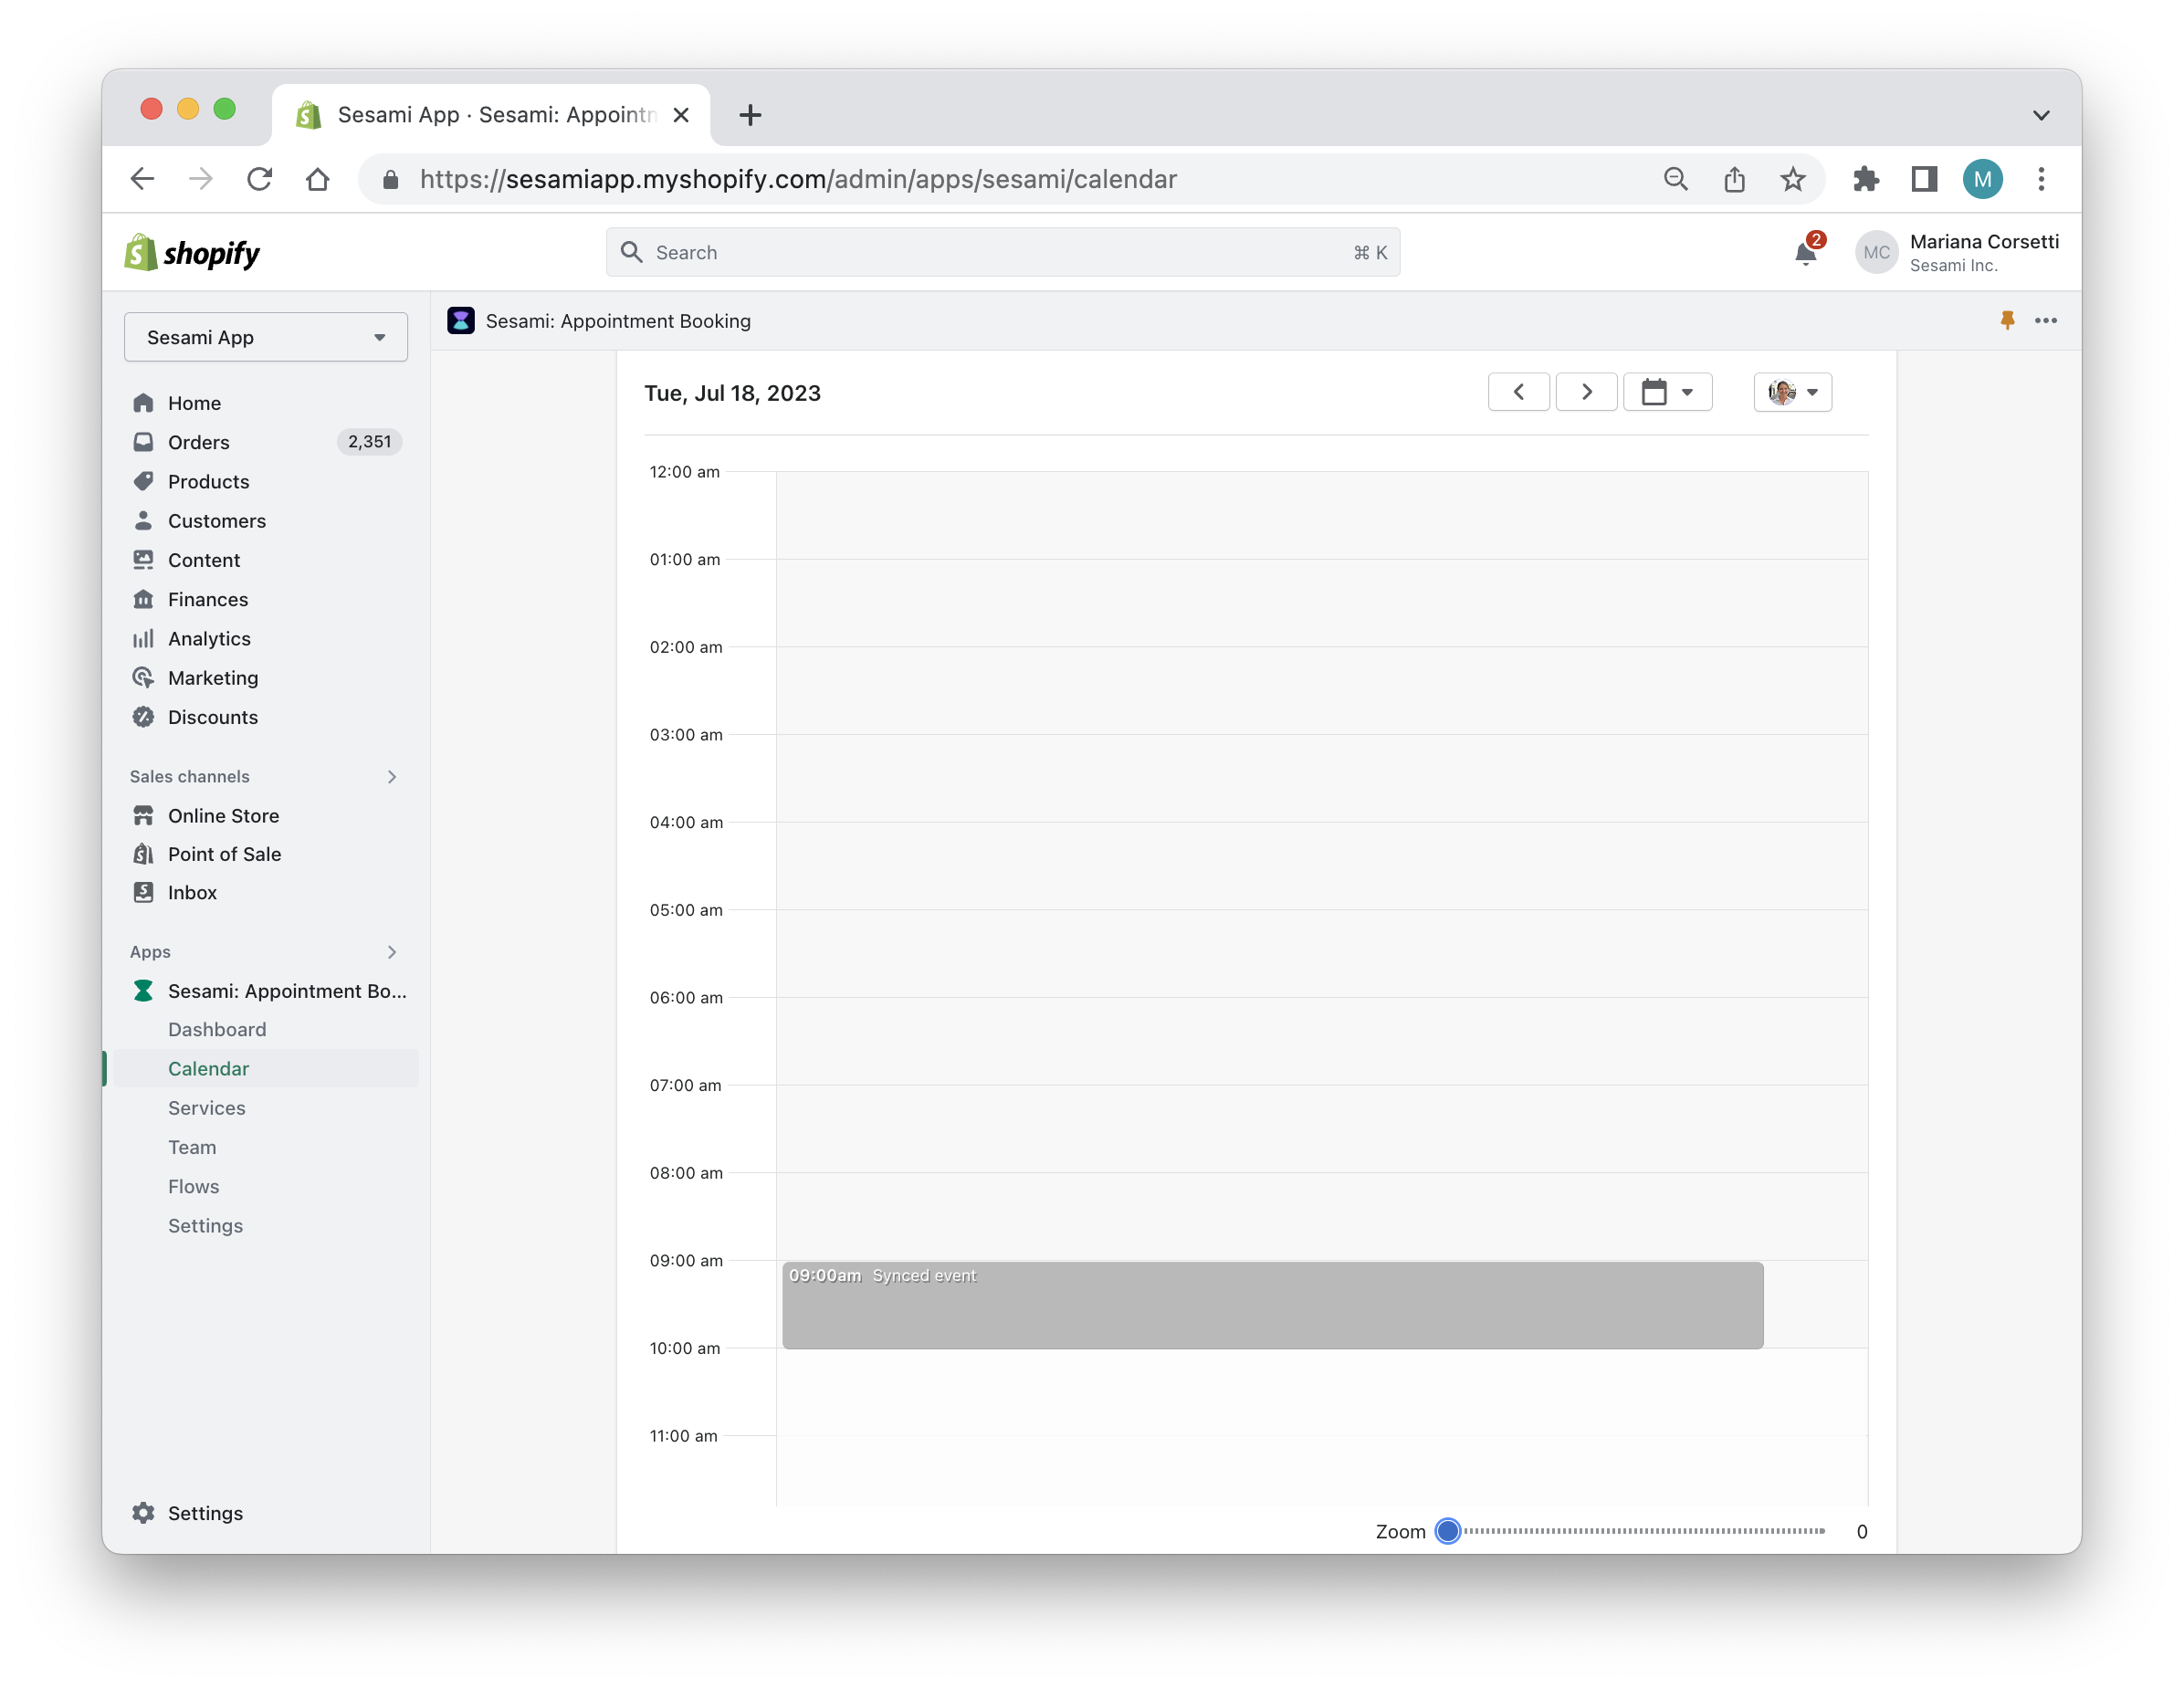Open the Sesami App store selector dropdown
The image size is (2184, 1689).
click(265, 337)
